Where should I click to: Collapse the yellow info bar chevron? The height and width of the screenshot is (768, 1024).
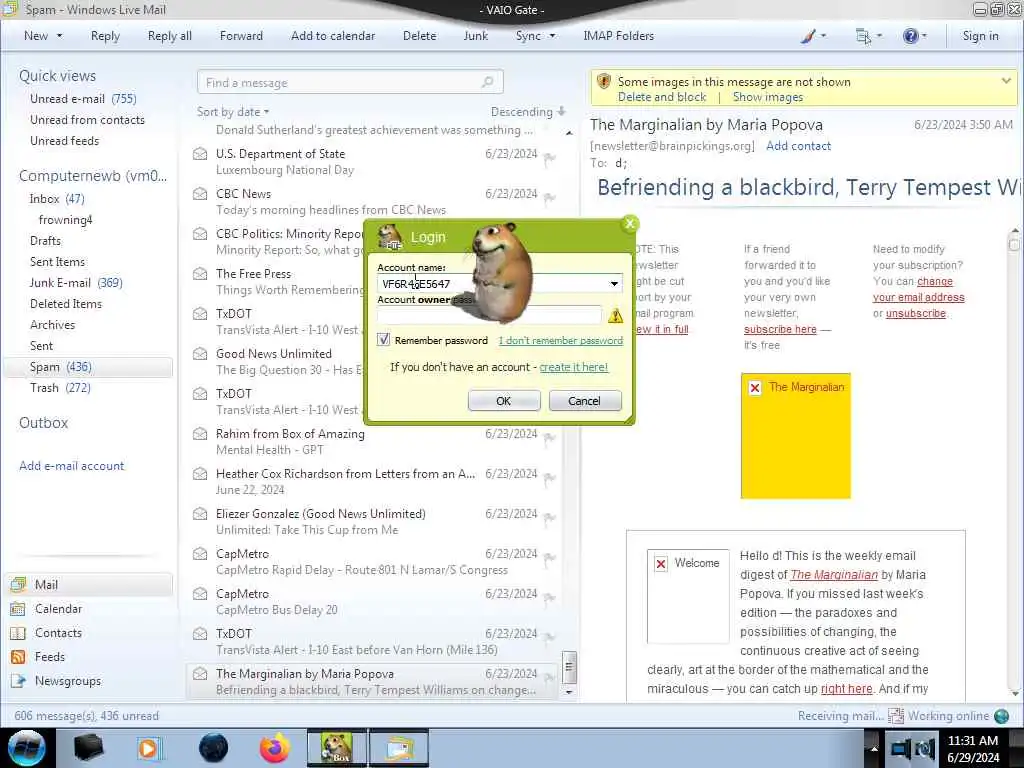coord(1006,81)
